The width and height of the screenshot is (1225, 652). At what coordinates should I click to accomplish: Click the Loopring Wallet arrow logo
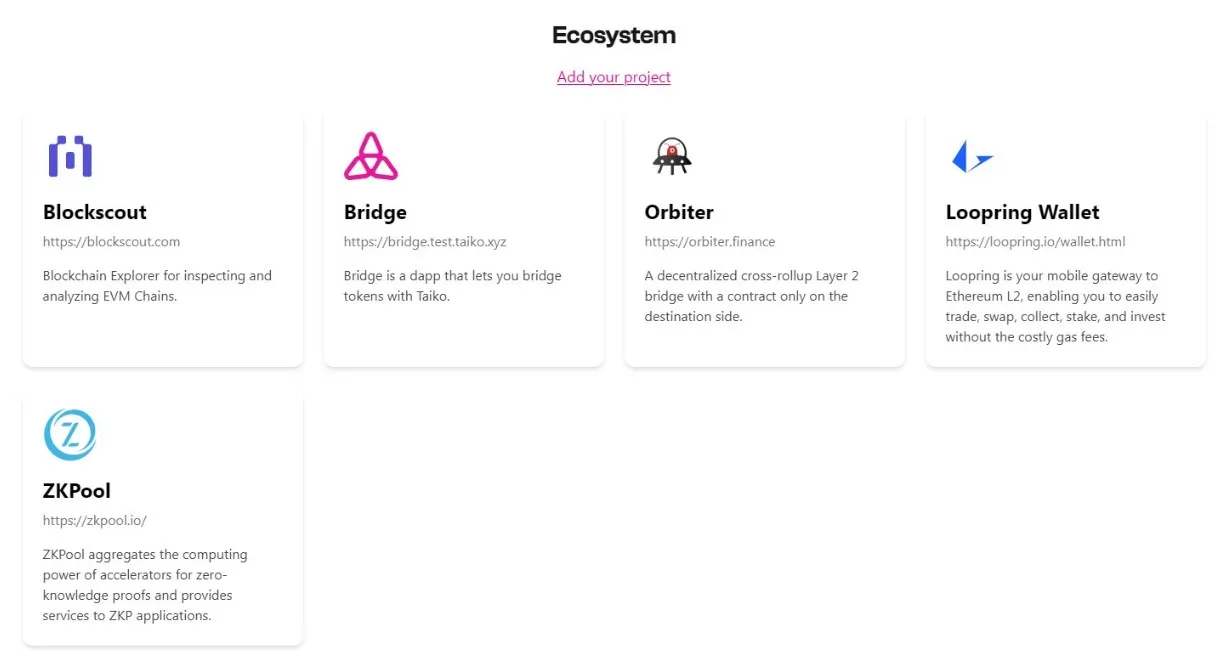point(971,155)
